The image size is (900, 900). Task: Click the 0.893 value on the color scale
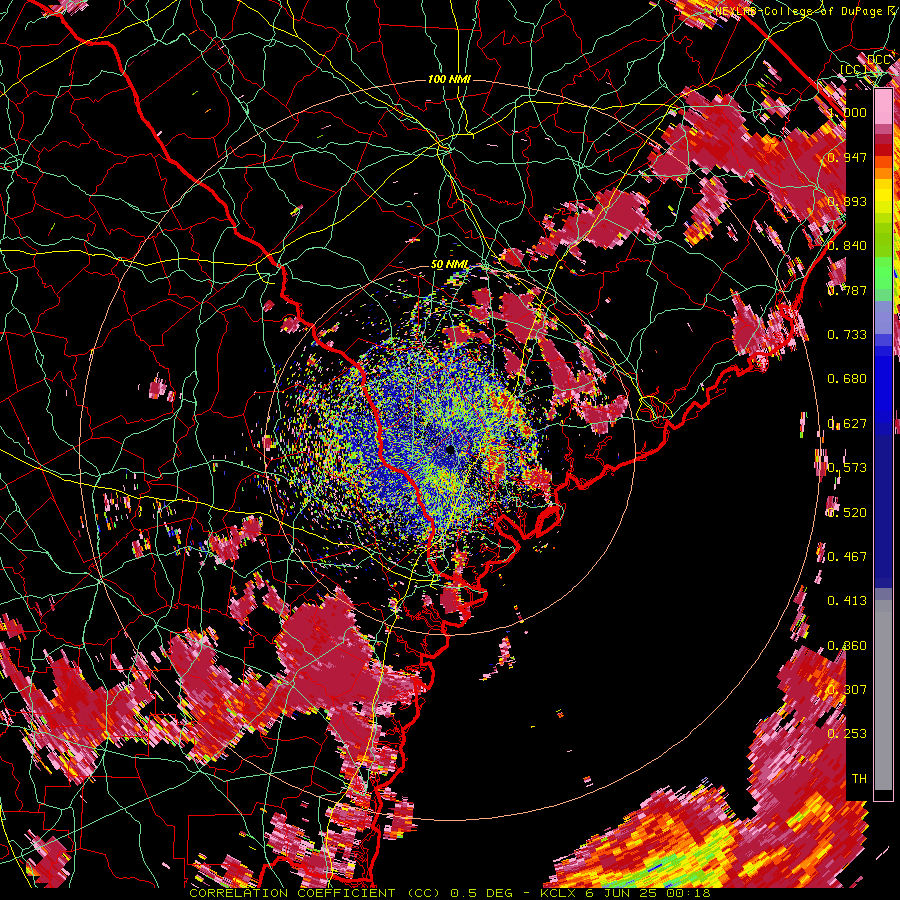(847, 201)
